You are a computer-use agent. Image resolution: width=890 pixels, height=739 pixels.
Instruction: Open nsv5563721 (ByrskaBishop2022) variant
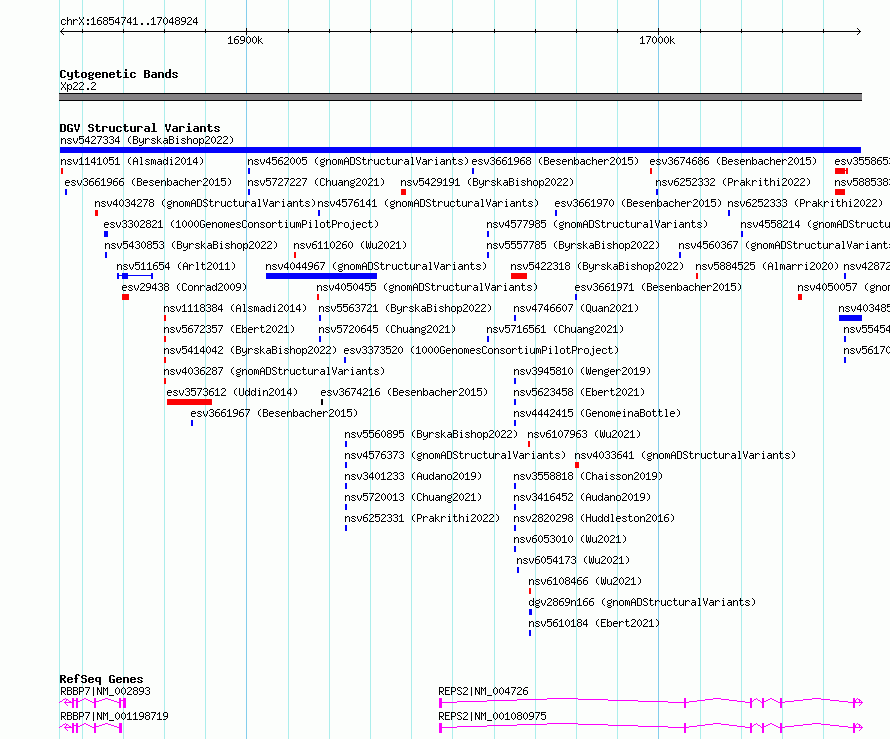[405, 308]
